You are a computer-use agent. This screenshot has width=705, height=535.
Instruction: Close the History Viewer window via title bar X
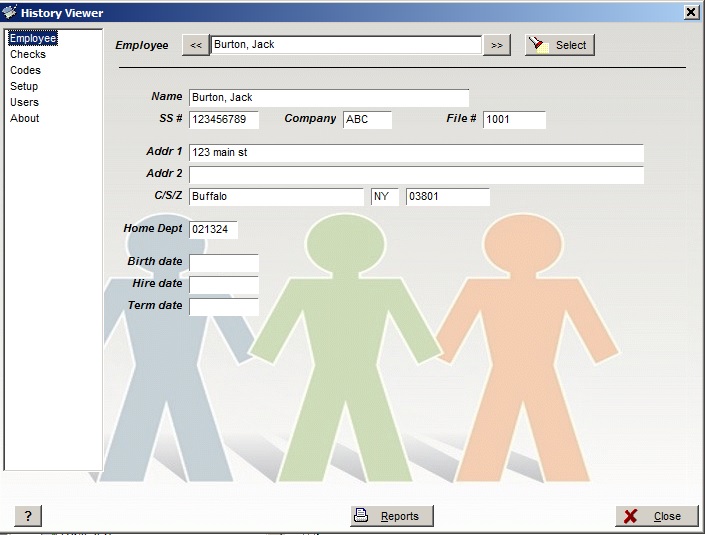[691, 12]
